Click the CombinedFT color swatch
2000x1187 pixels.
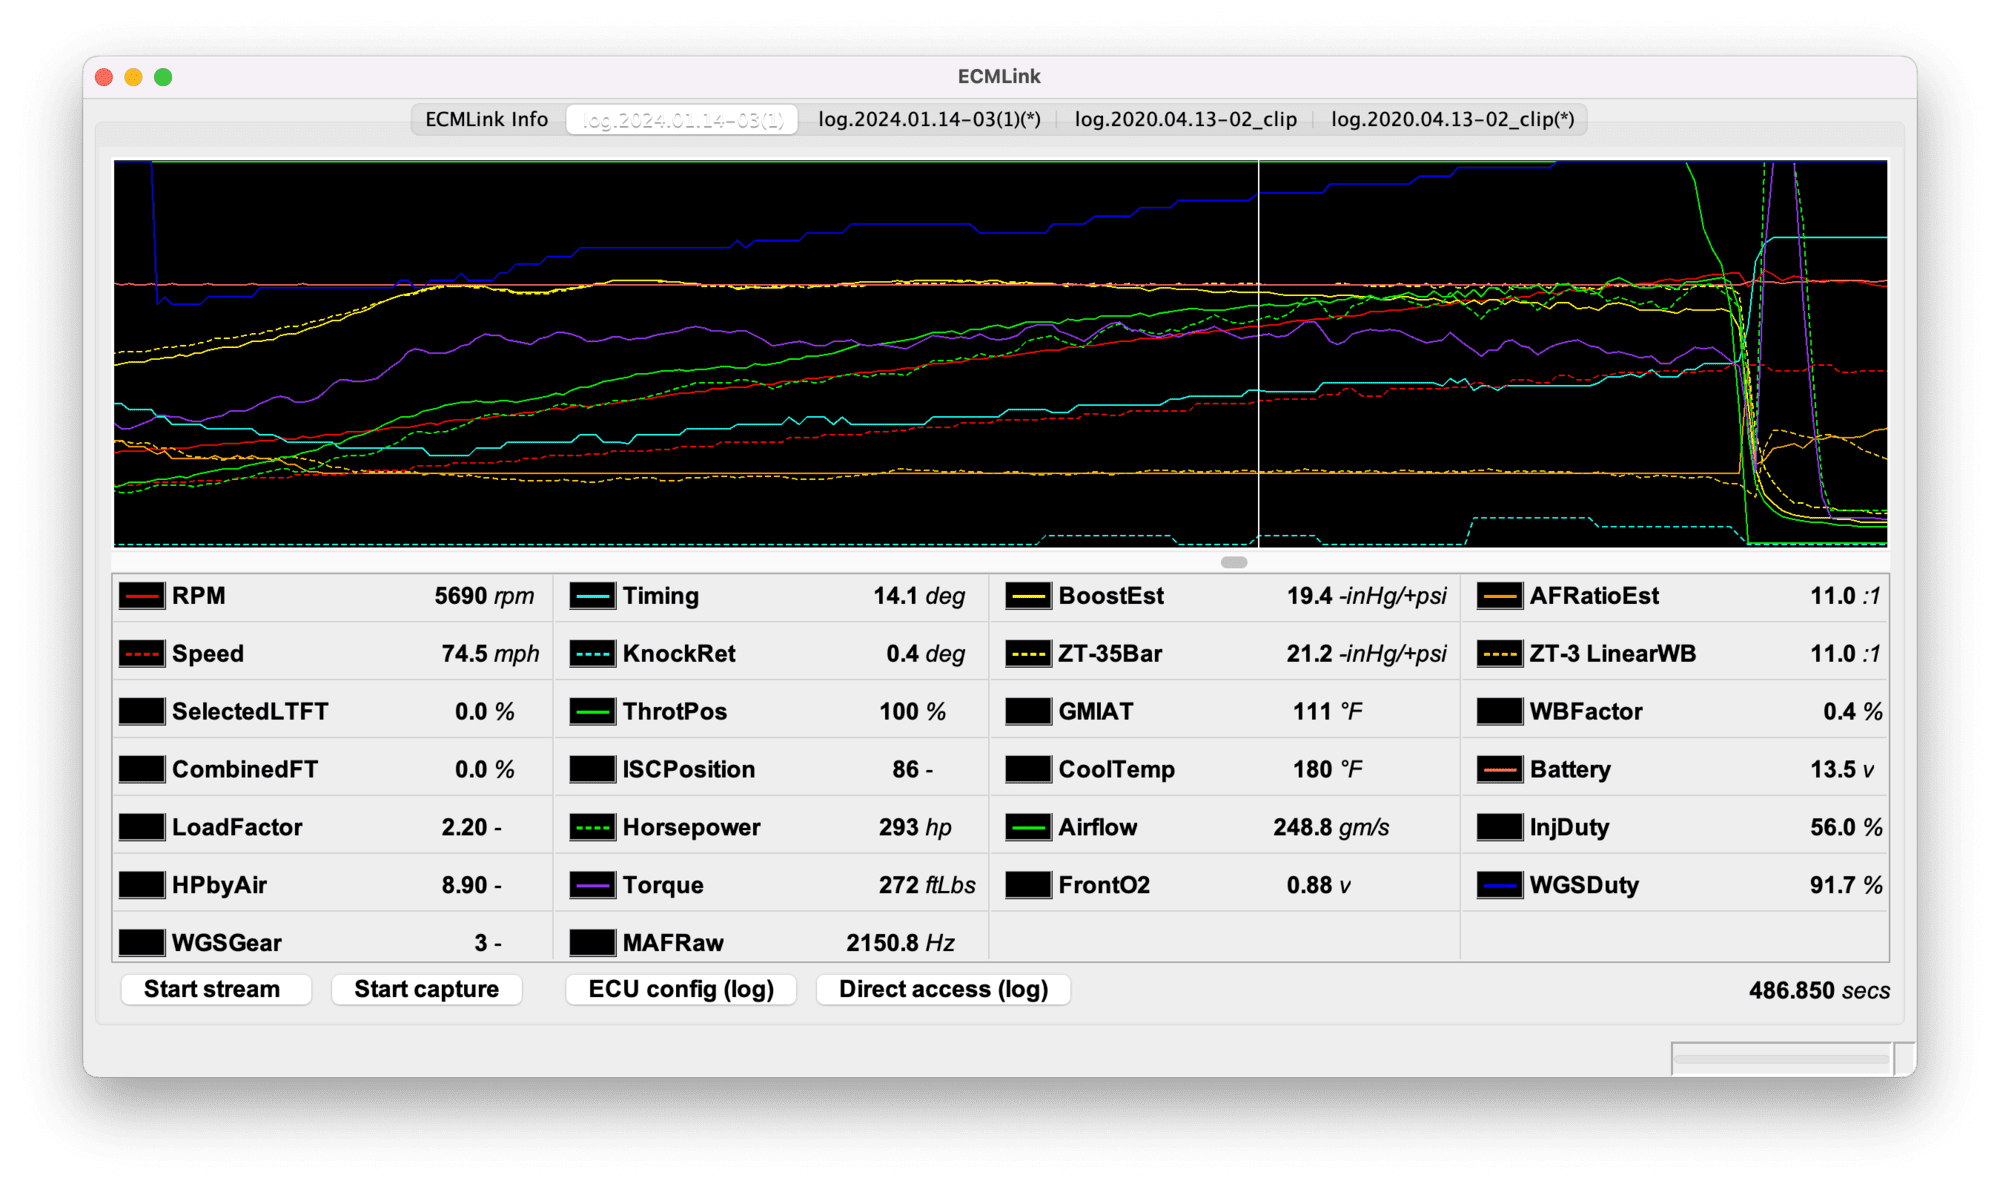tap(142, 770)
